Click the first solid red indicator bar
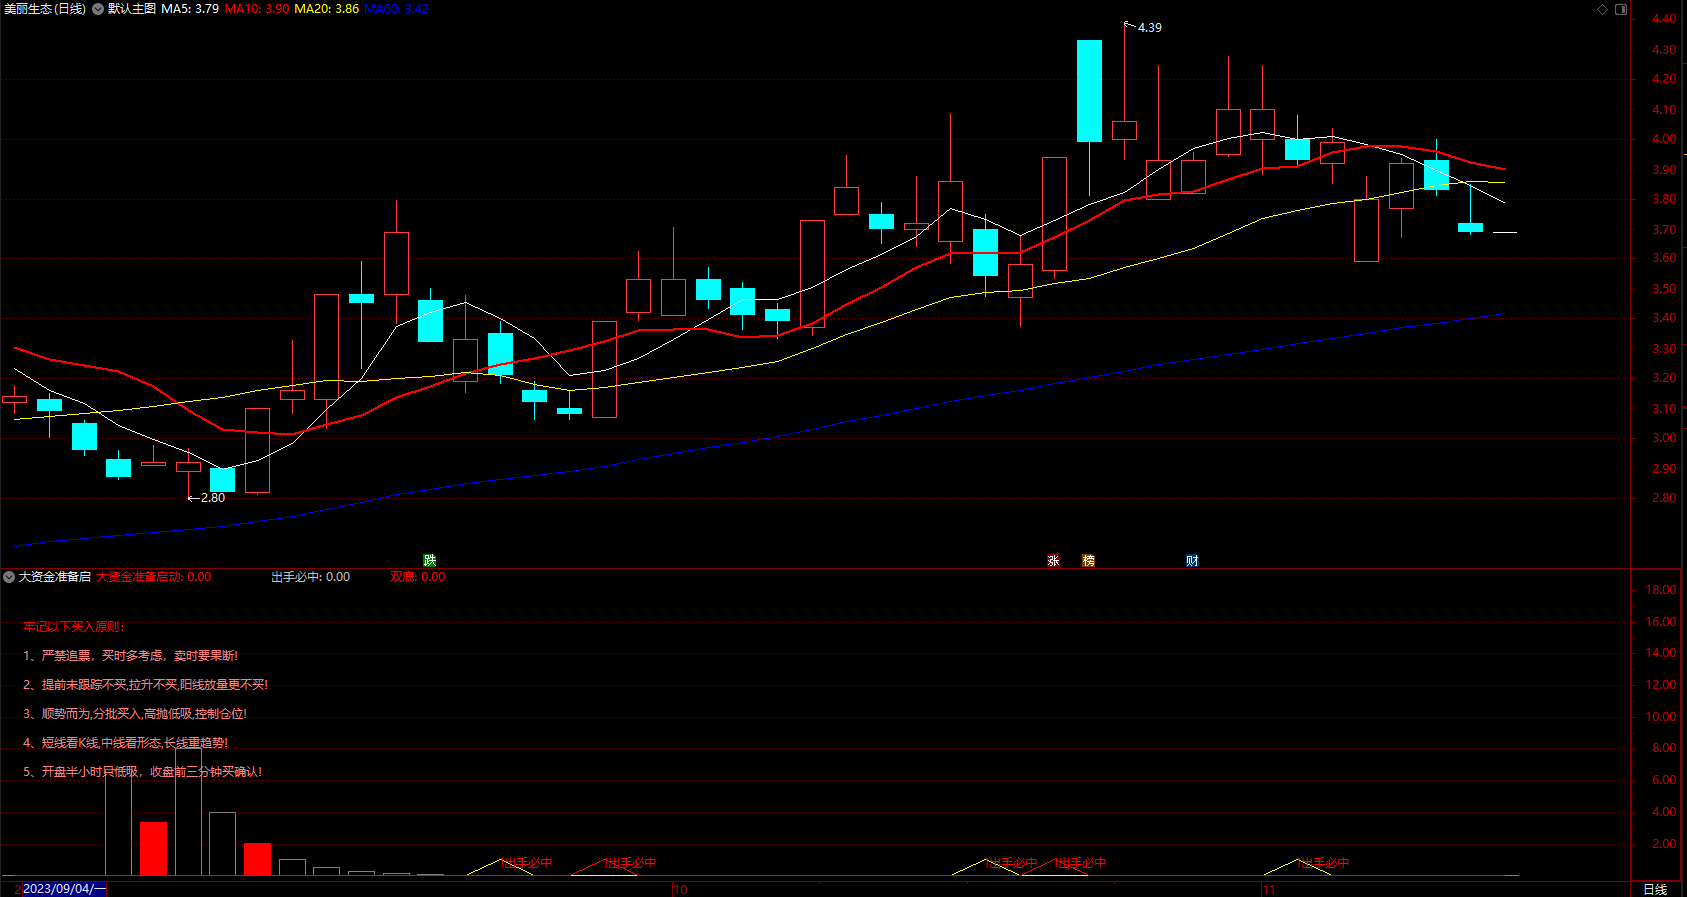1687x897 pixels. (153, 849)
